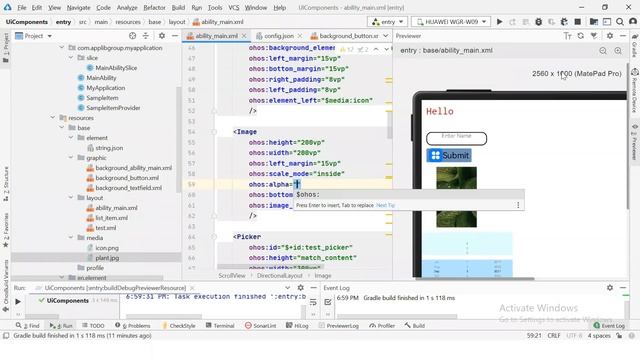Select SampleItemProvider class
Screen dimensions: 640x360
113,108
